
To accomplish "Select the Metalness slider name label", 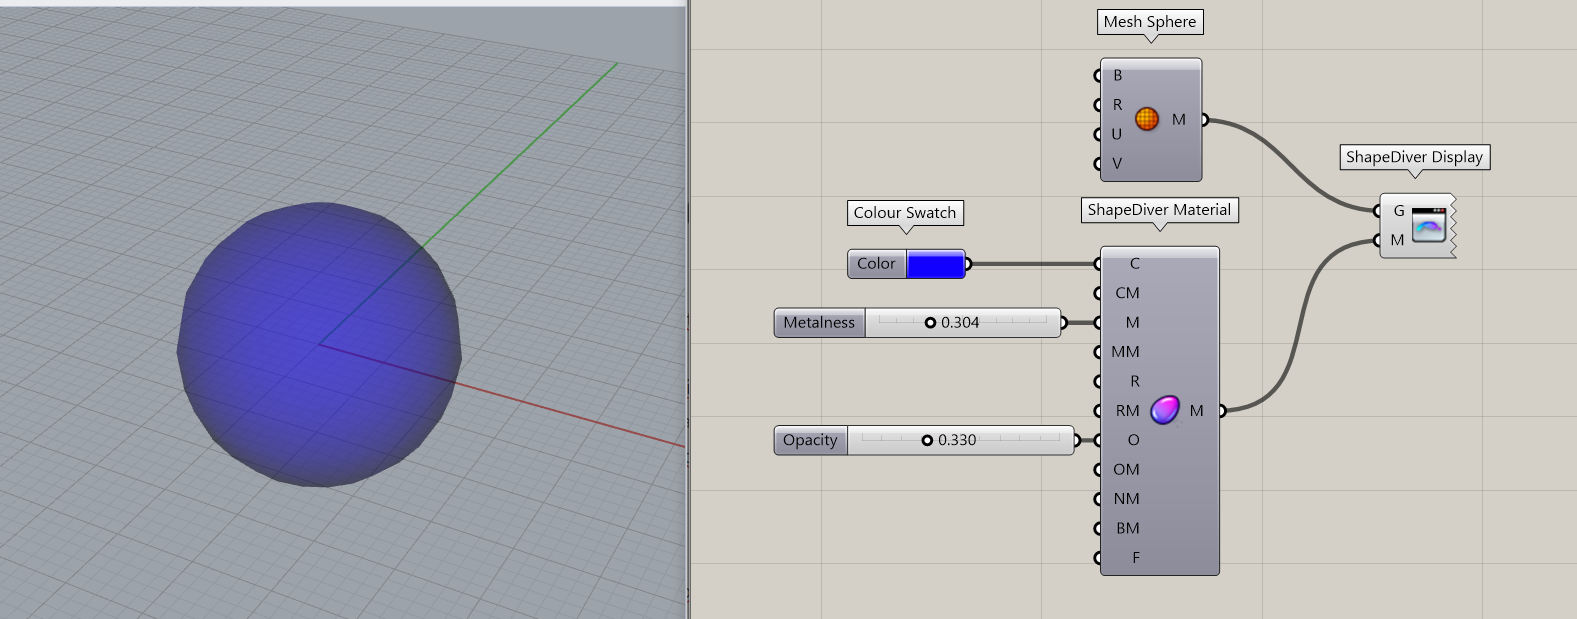I will pyautogui.click(x=819, y=323).
